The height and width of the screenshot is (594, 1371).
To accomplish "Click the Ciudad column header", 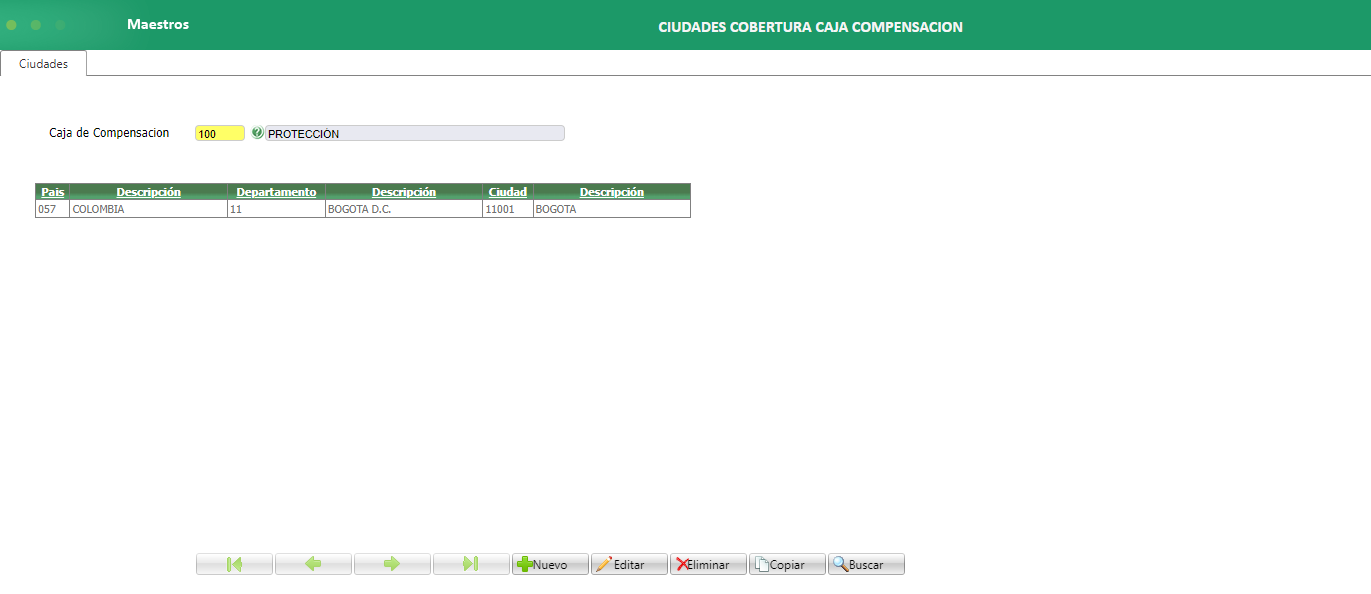I will 509,191.
